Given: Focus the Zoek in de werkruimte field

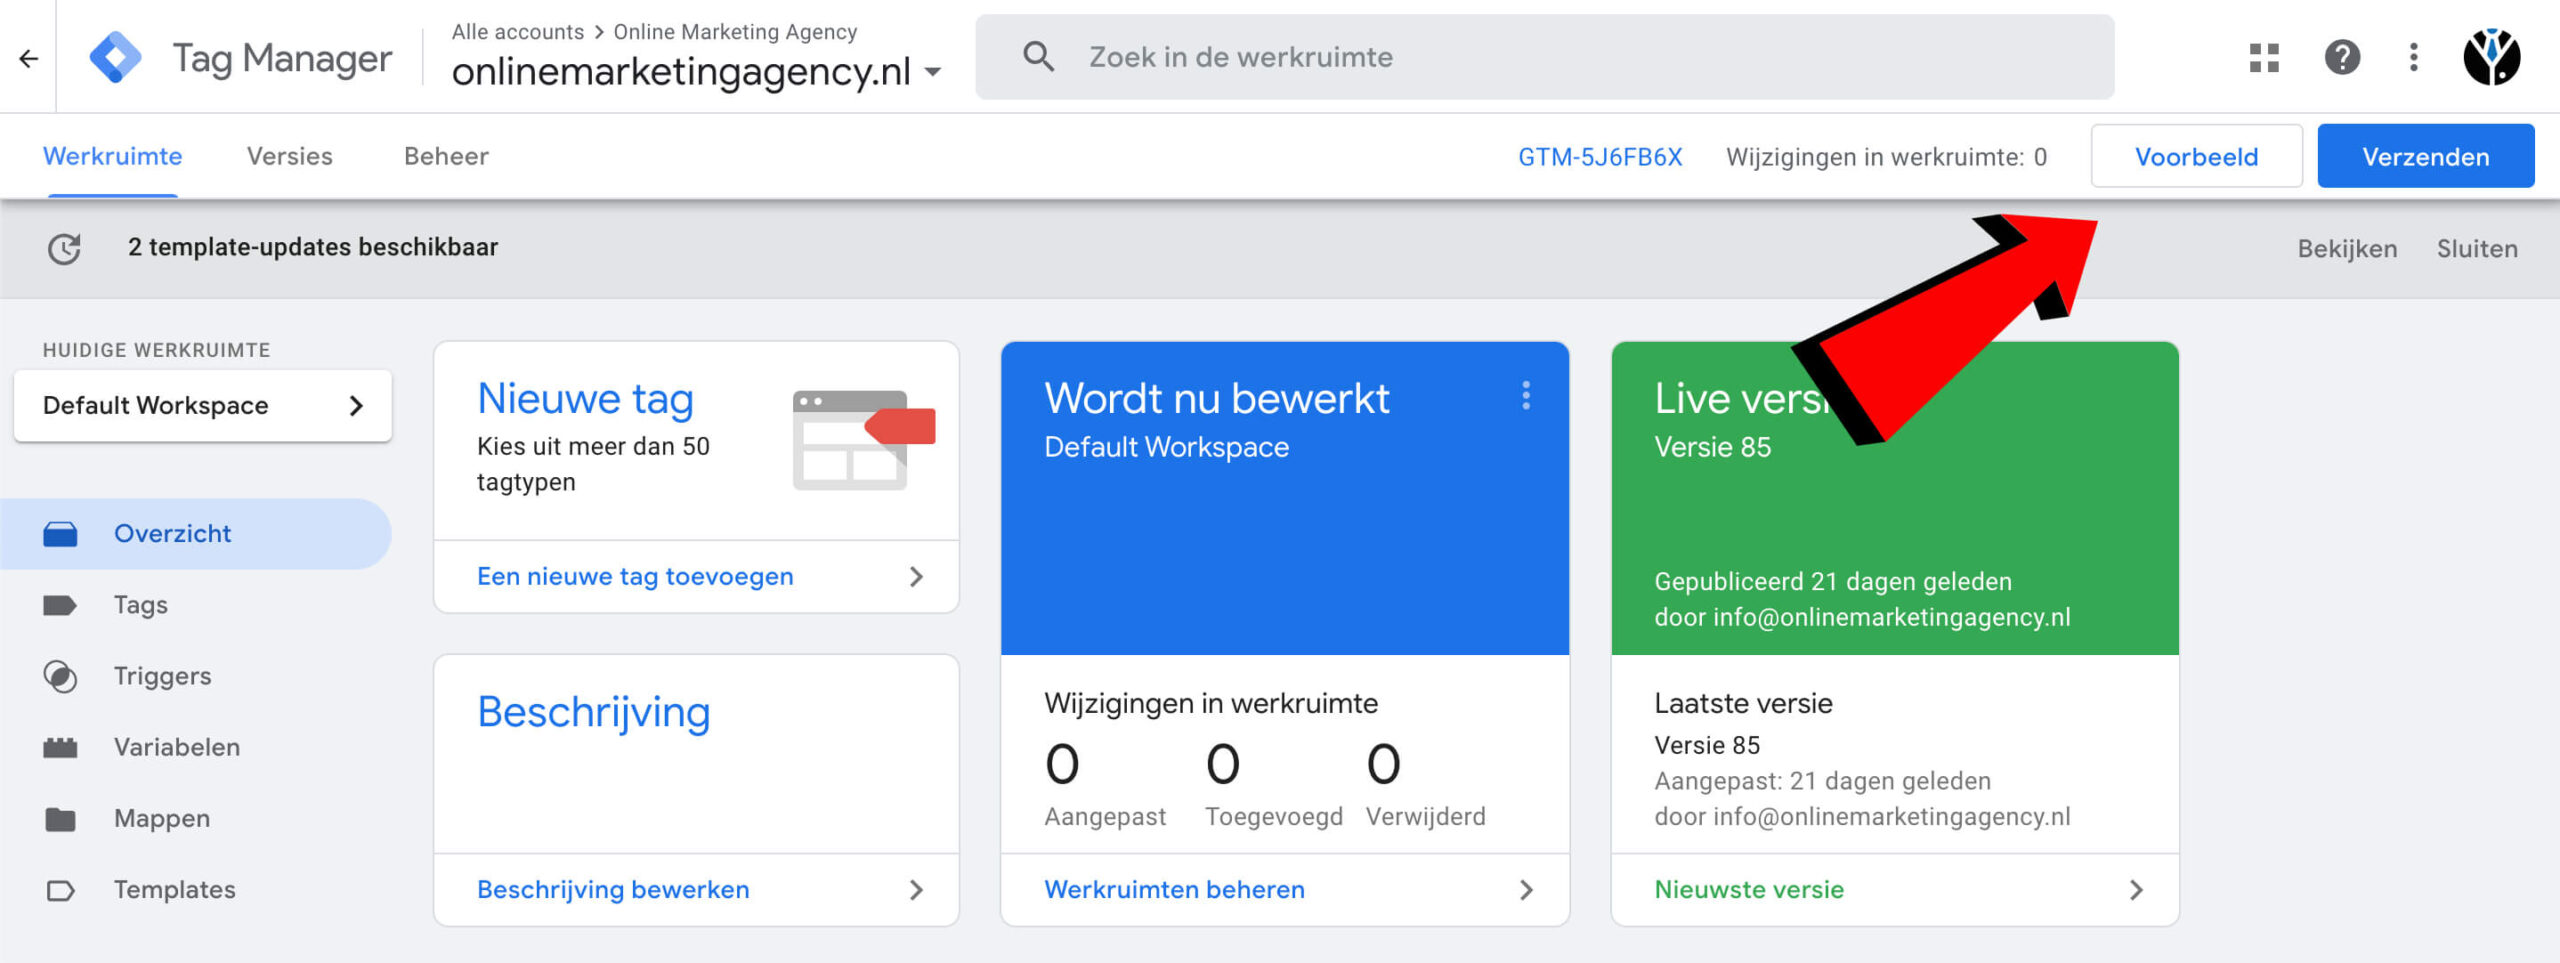Looking at the screenshot, I should click(x=1544, y=57).
